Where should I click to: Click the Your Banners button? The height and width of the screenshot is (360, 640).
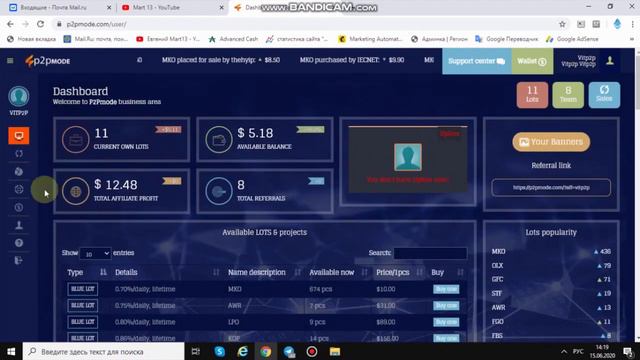click(551, 142)
